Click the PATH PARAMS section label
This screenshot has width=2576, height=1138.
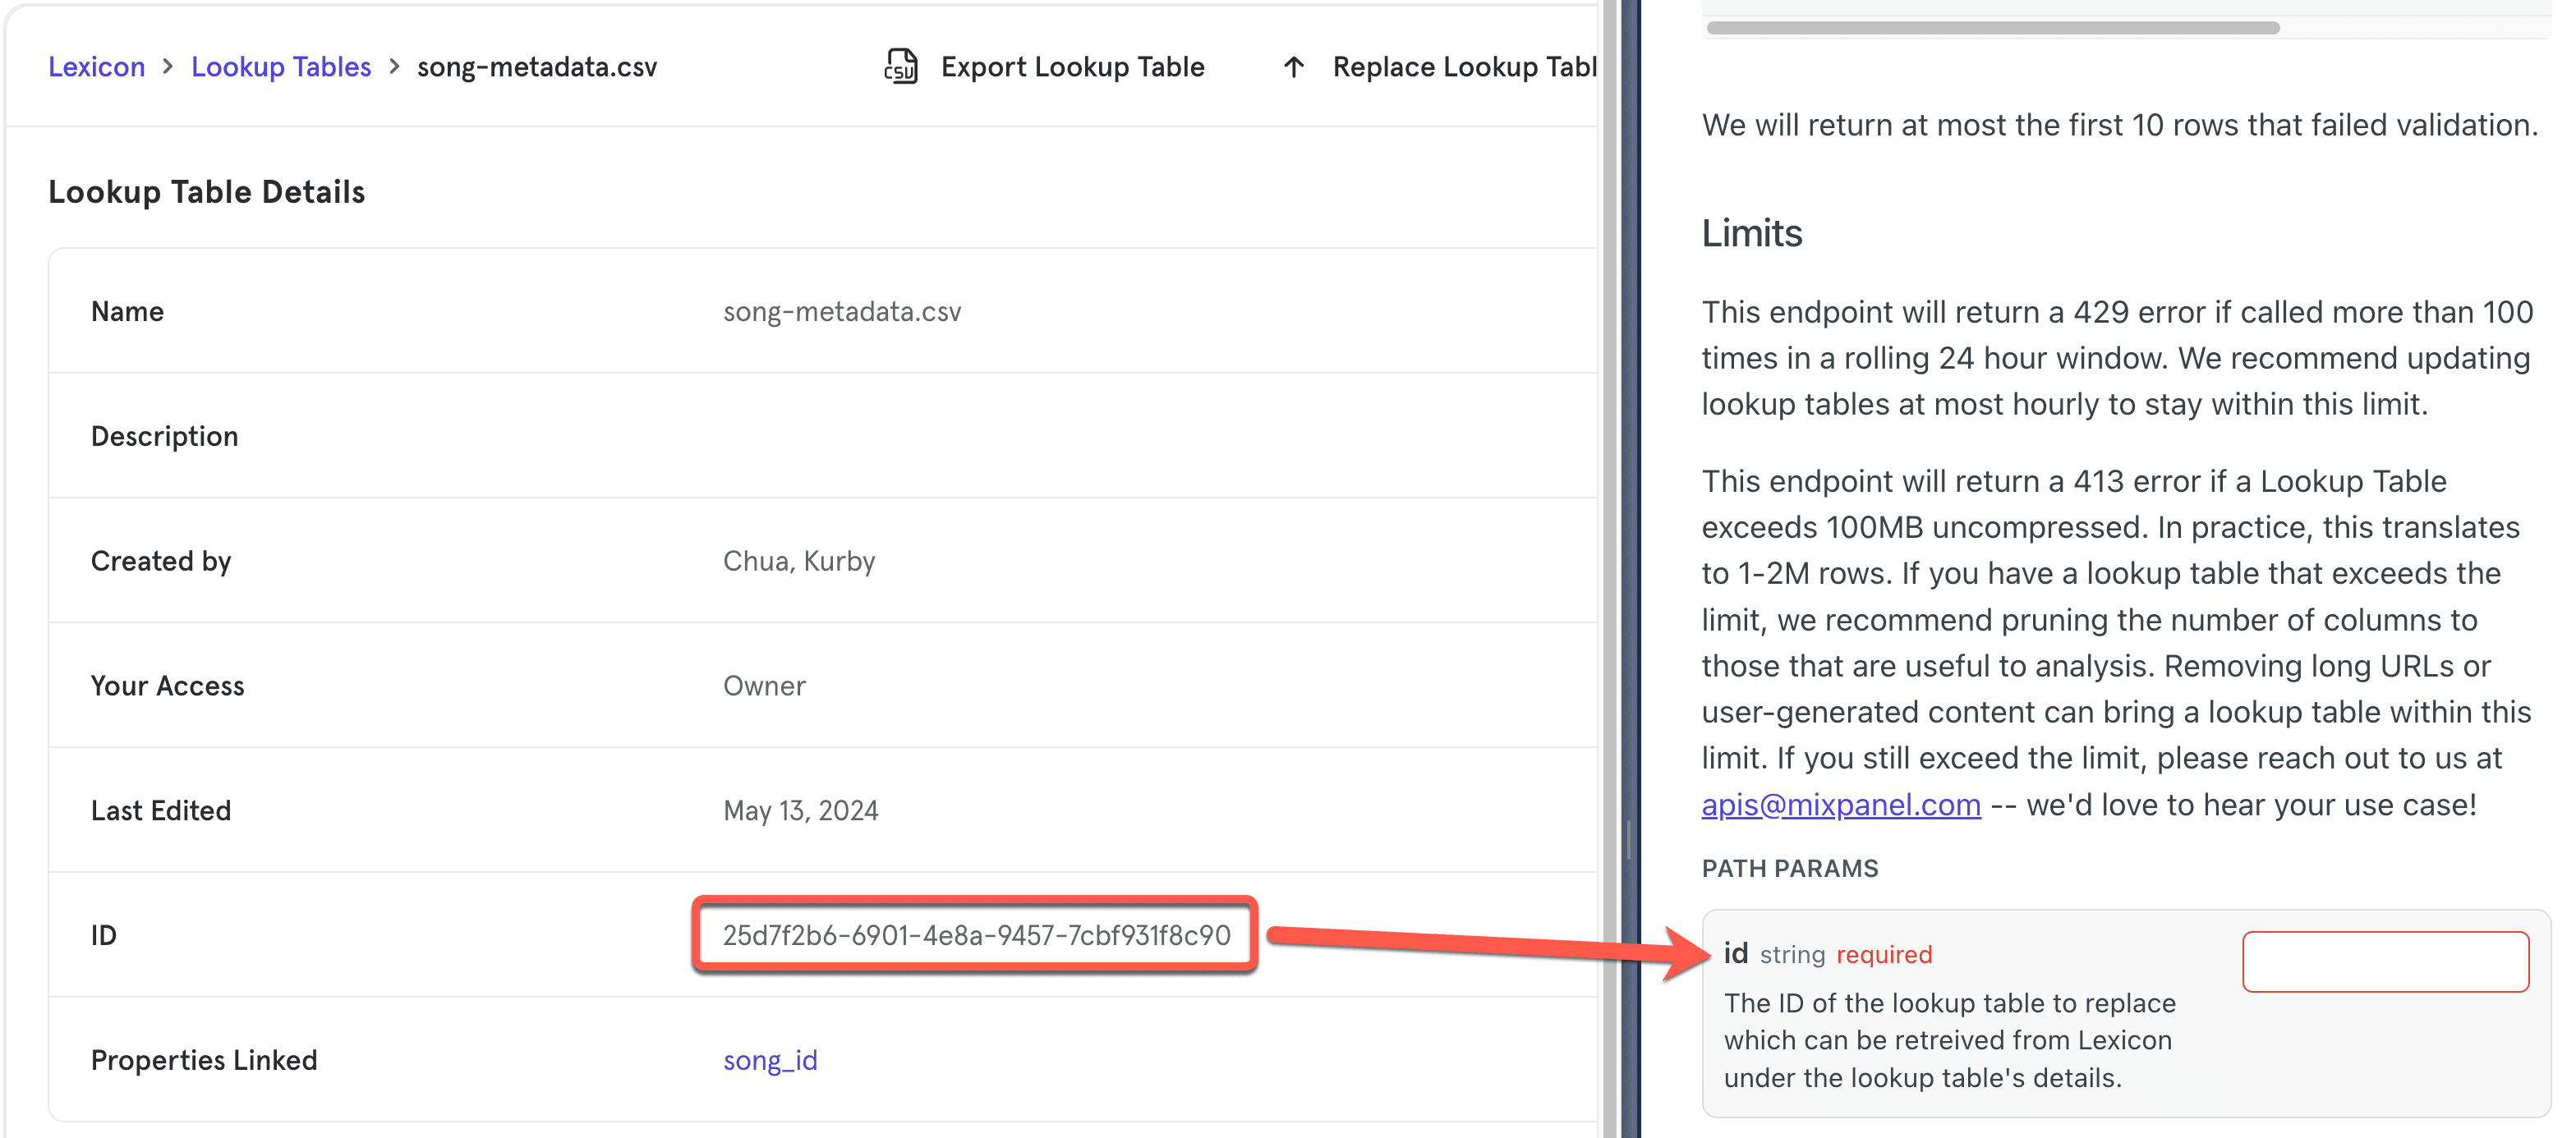(1789, 868)
